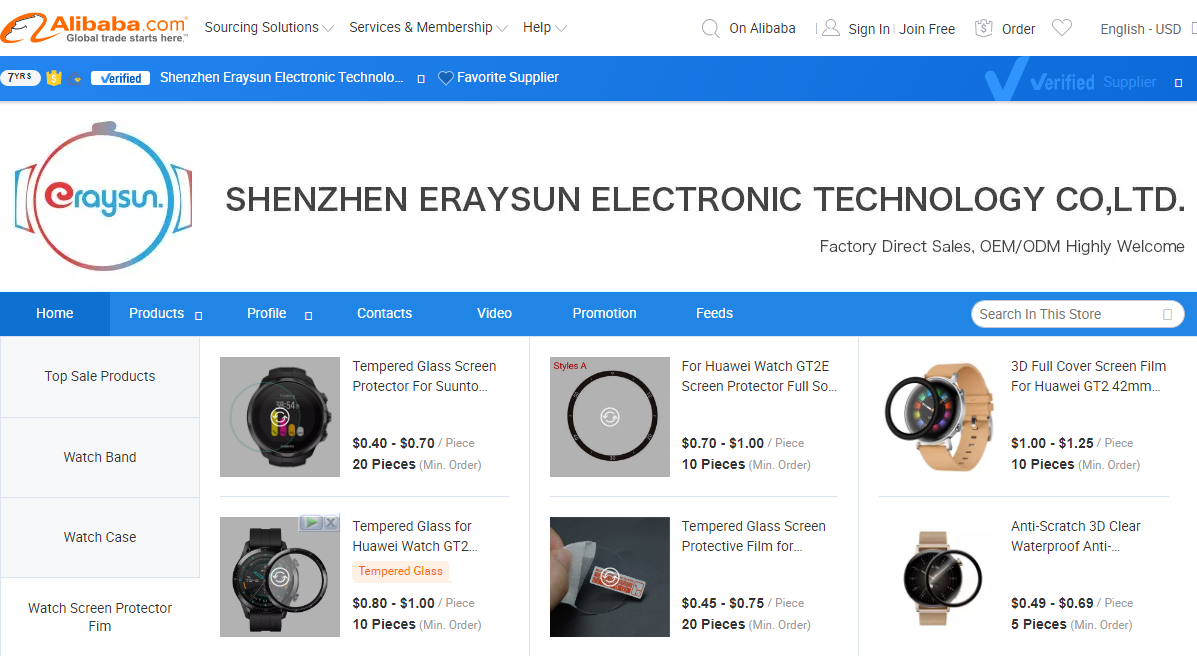Click the 7YRS supplier badge
This screenshot has height=656, width=1197.
pos(21,77)
